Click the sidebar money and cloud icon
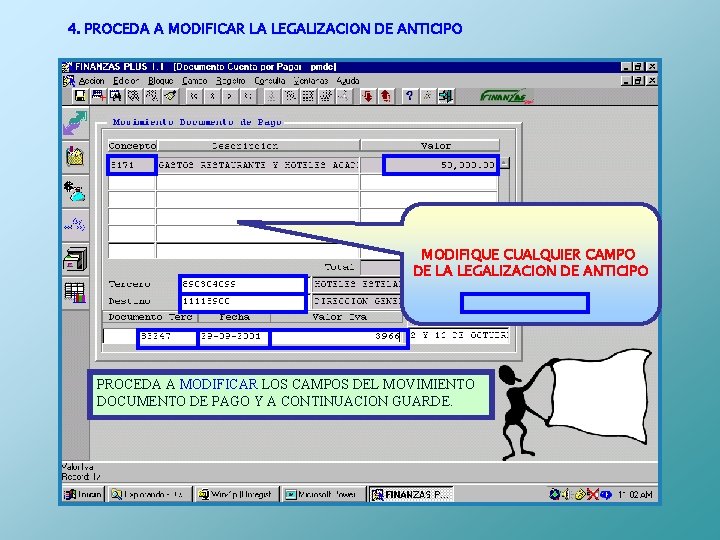 75,191
